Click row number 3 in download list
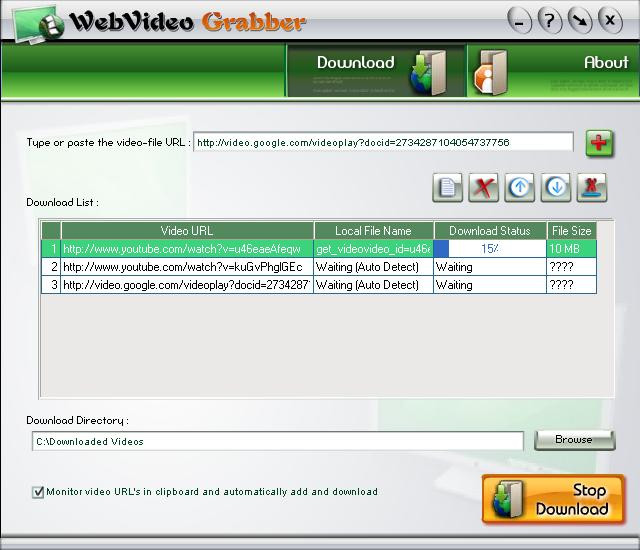This screenshot has width=640, height=550. (51, 285)
